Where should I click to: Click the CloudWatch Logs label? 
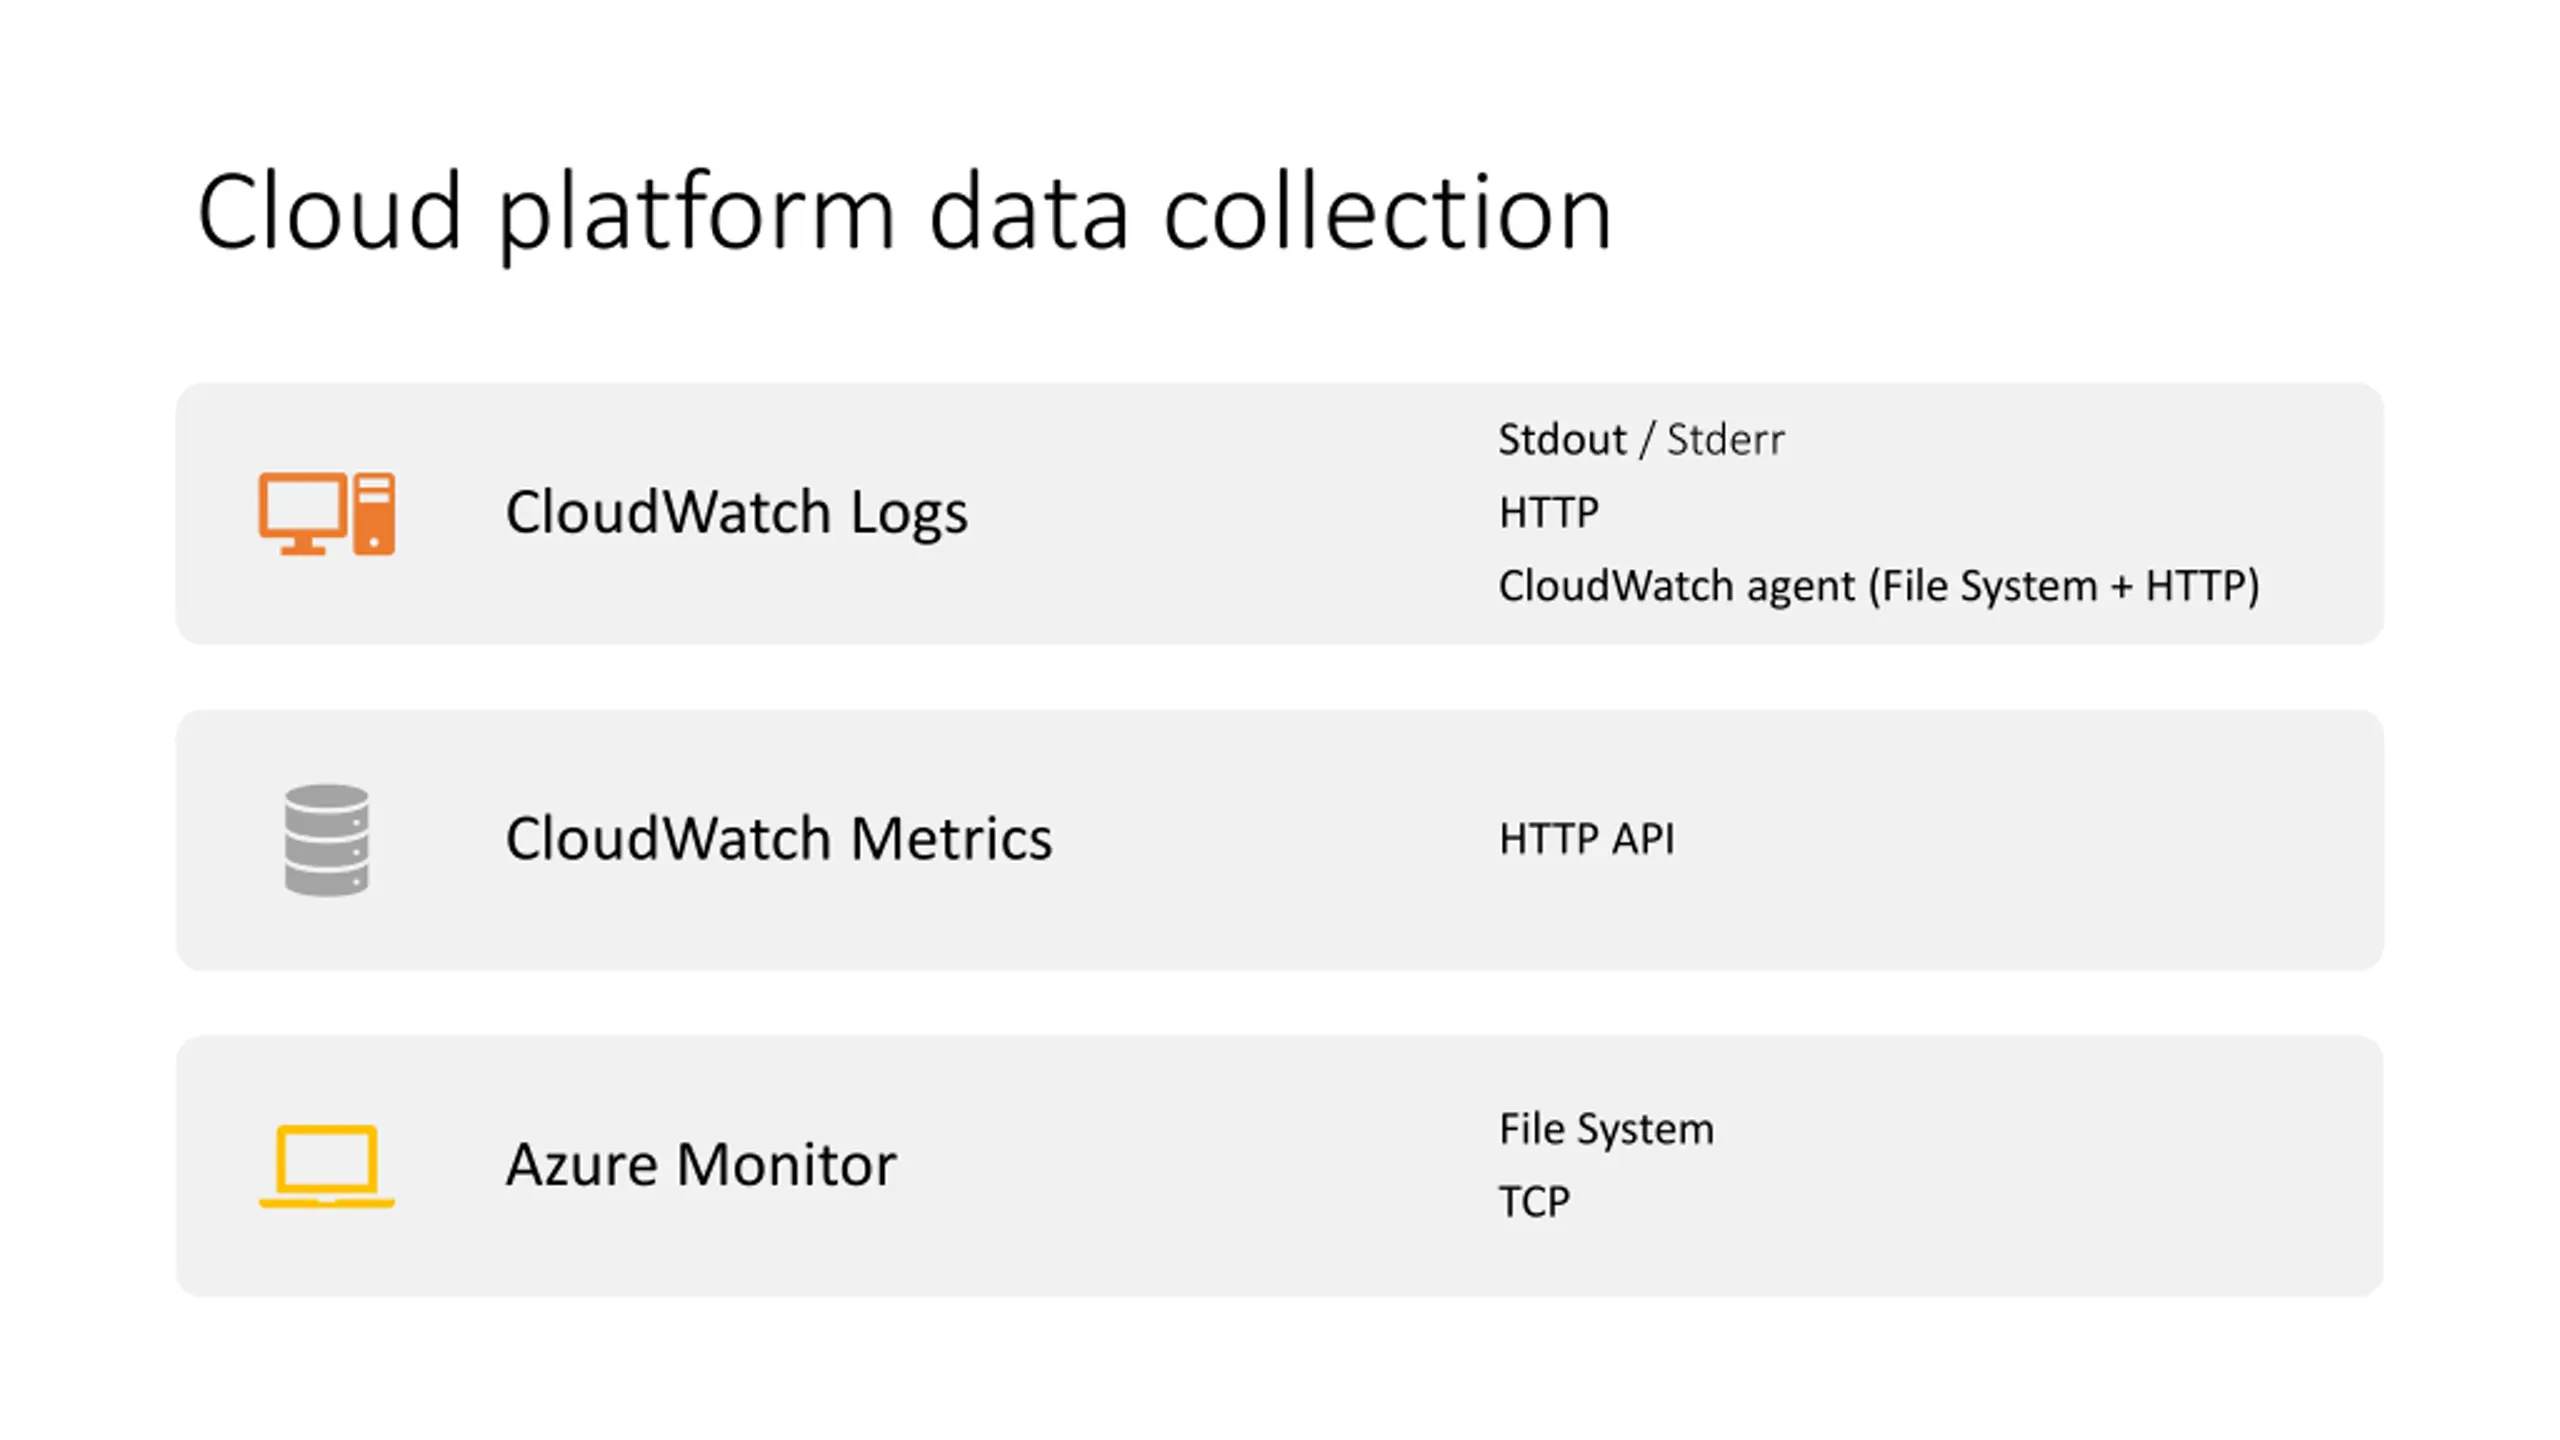[x=737, y=513]
